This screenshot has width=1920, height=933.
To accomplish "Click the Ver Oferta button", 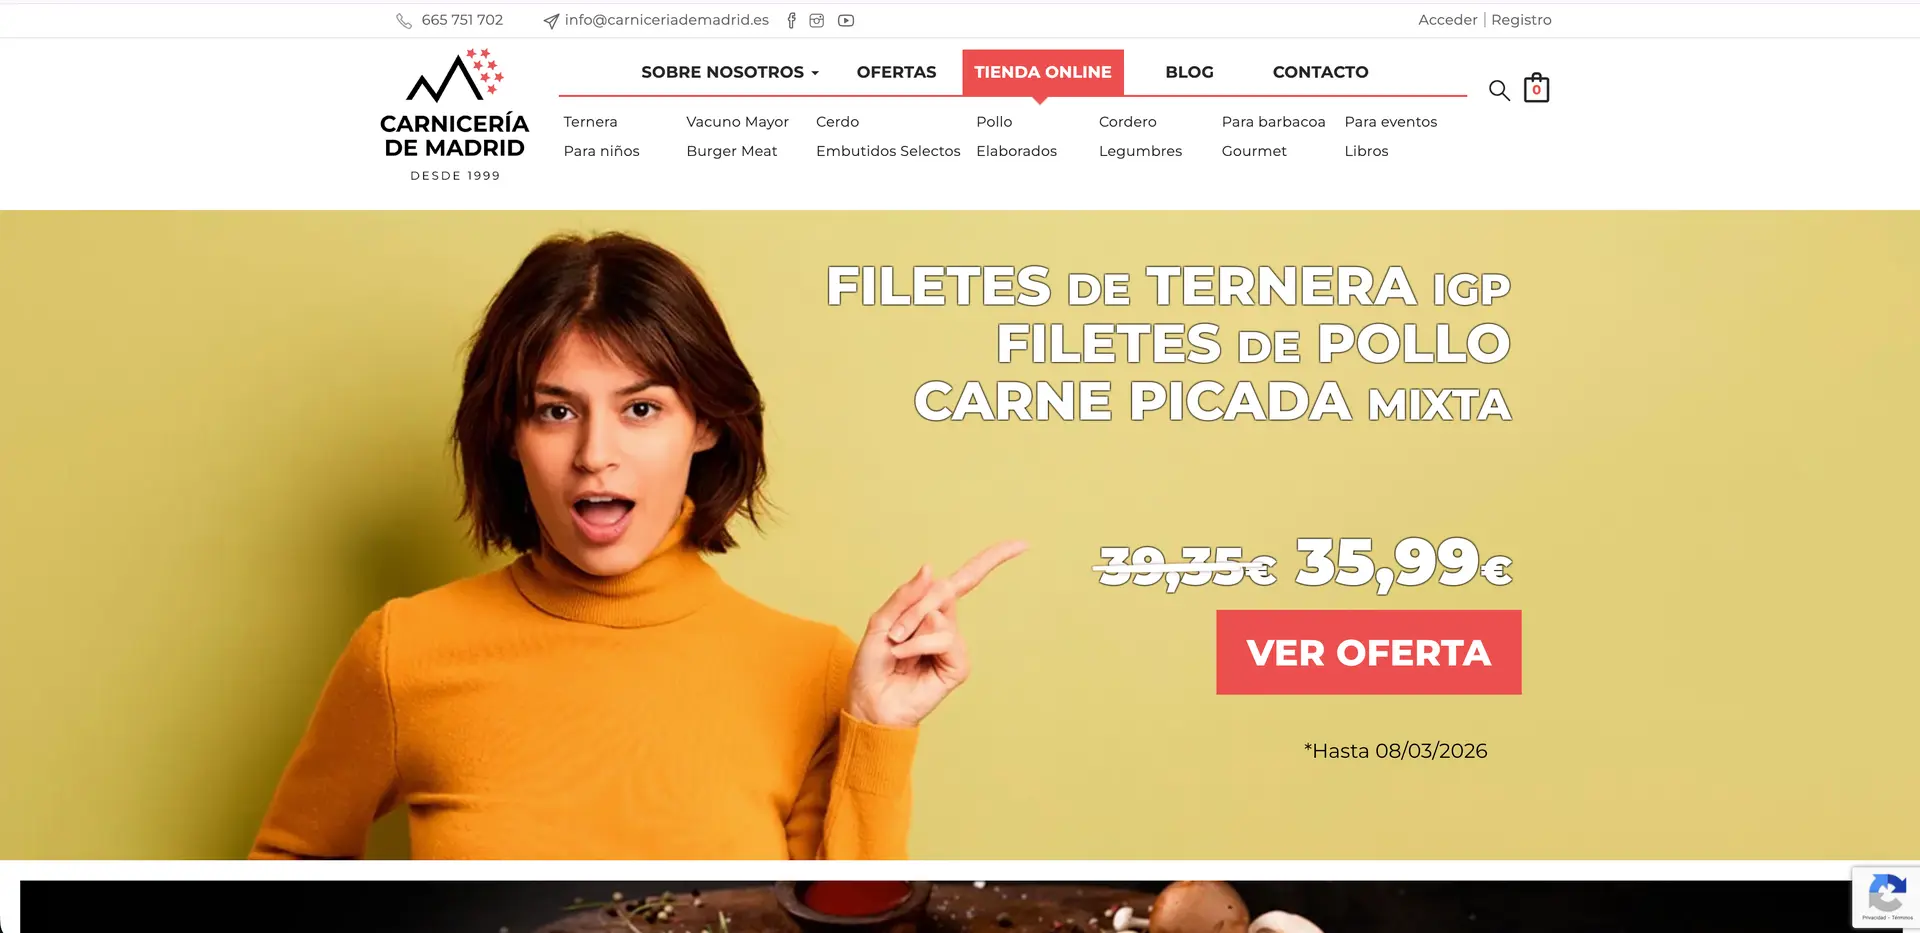I will coord(1368,652).
